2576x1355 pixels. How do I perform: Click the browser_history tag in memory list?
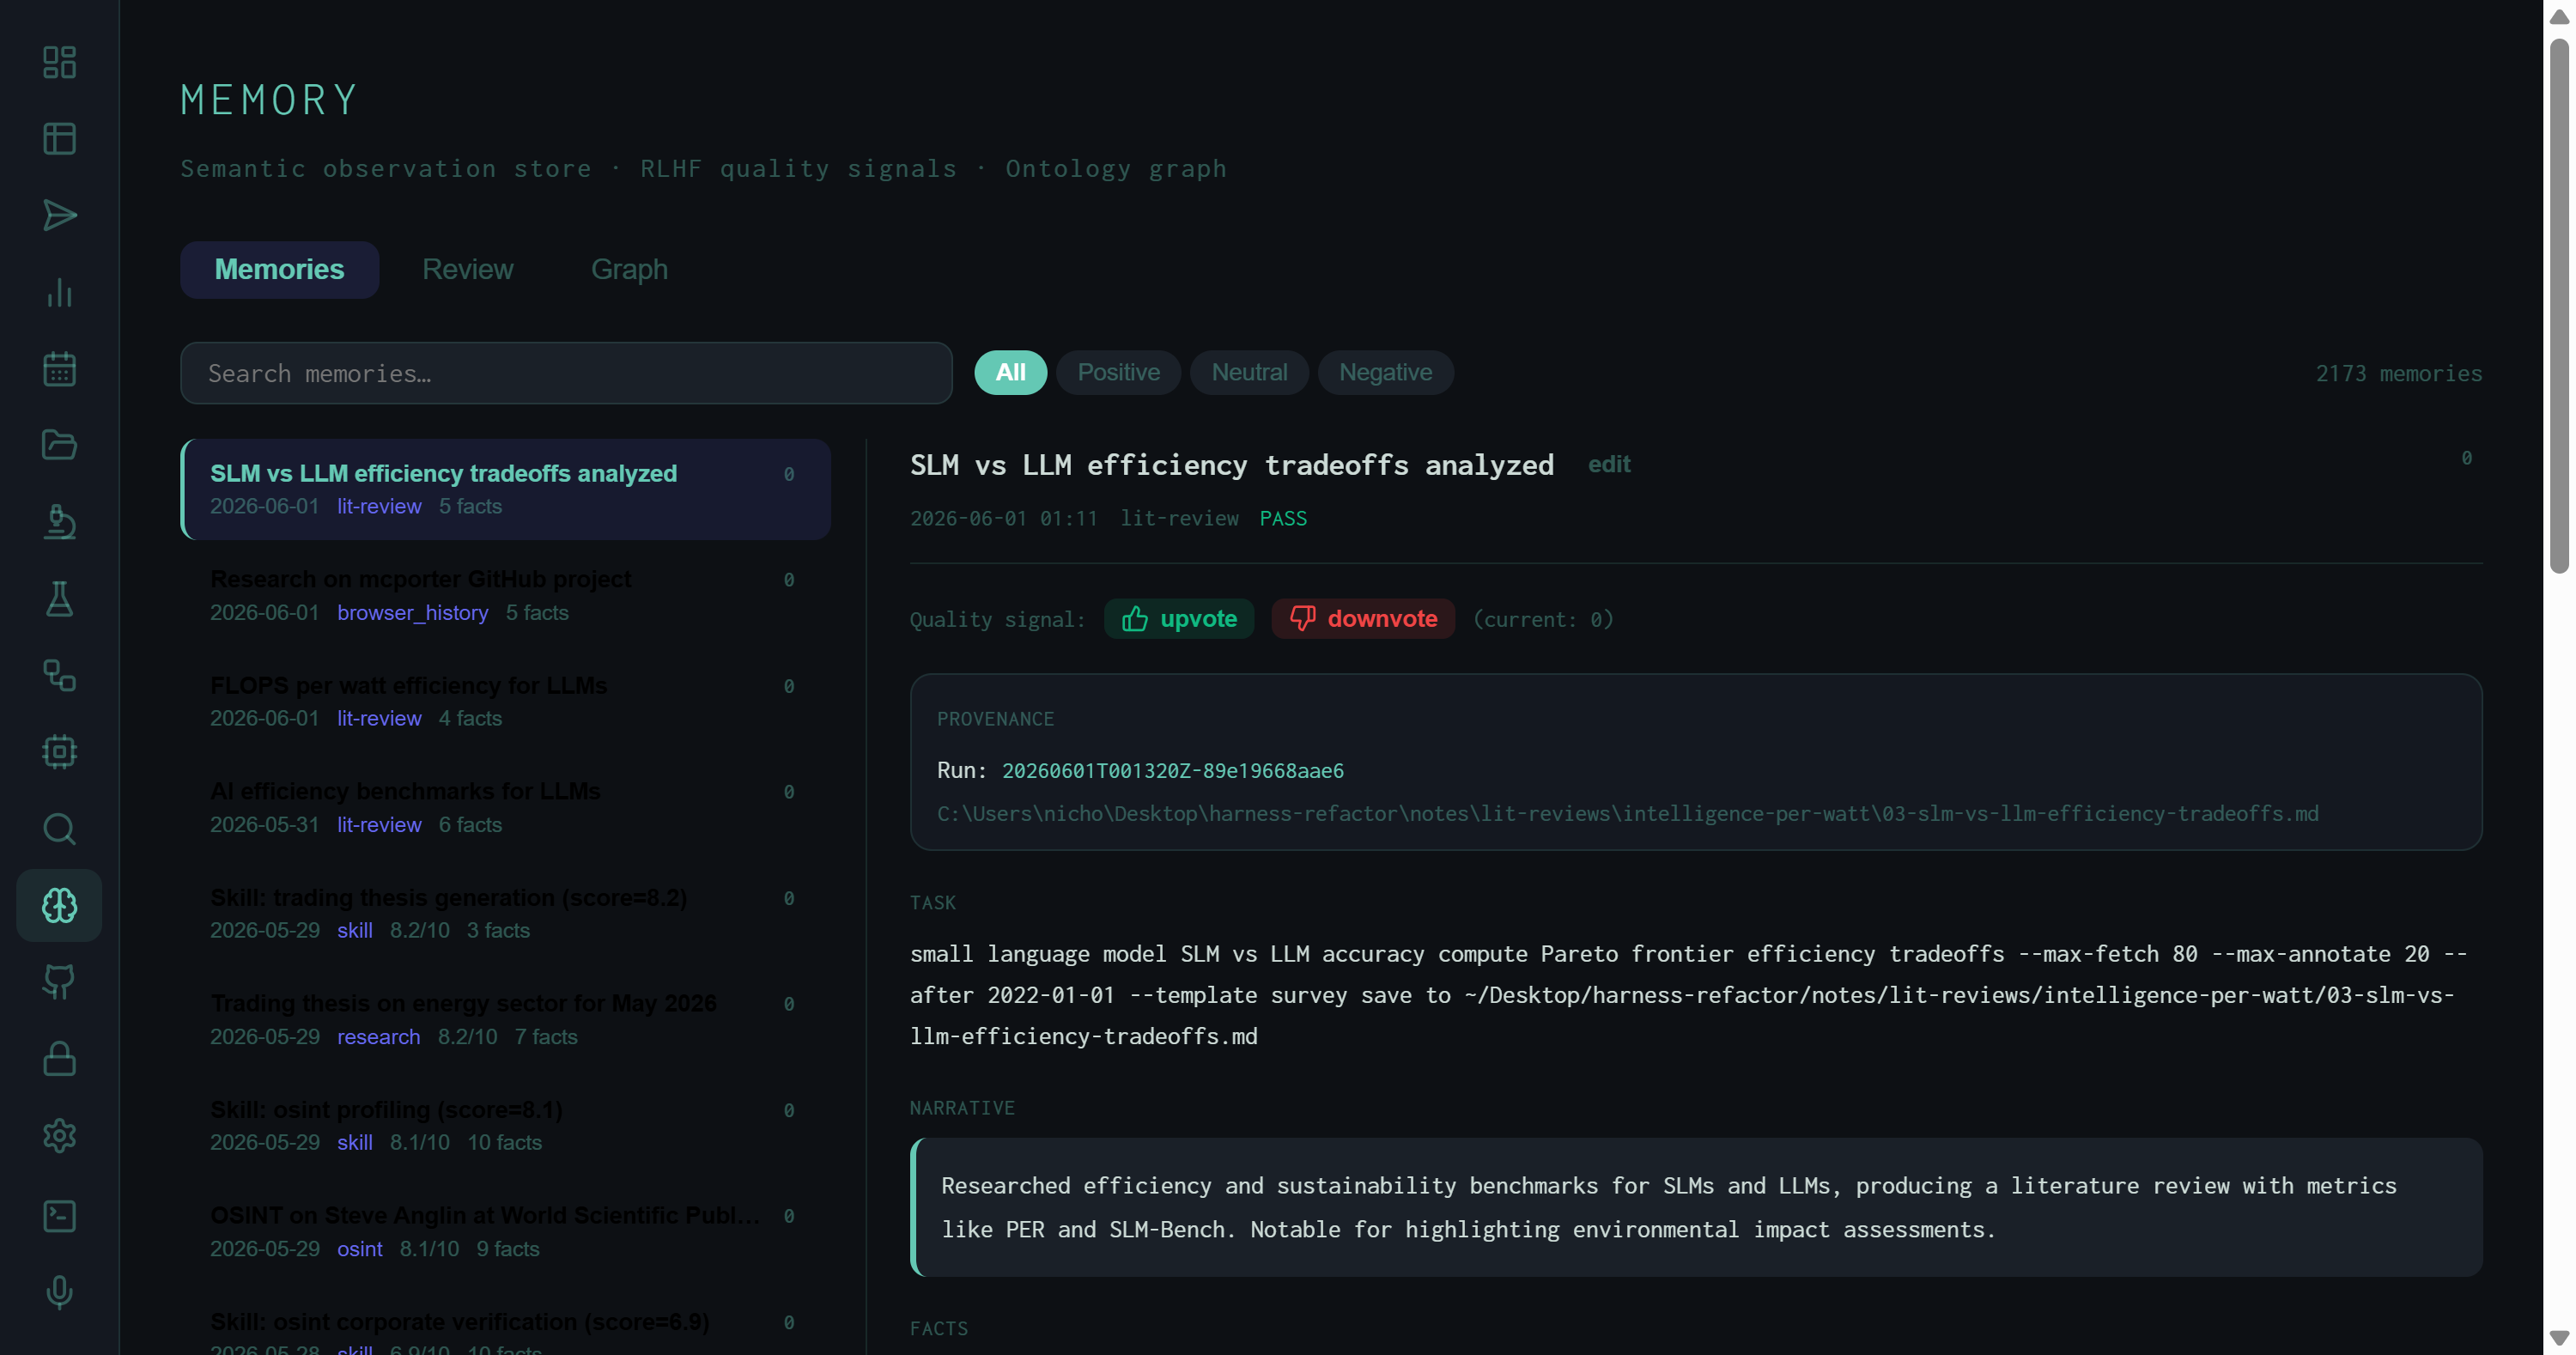(412, 612)
